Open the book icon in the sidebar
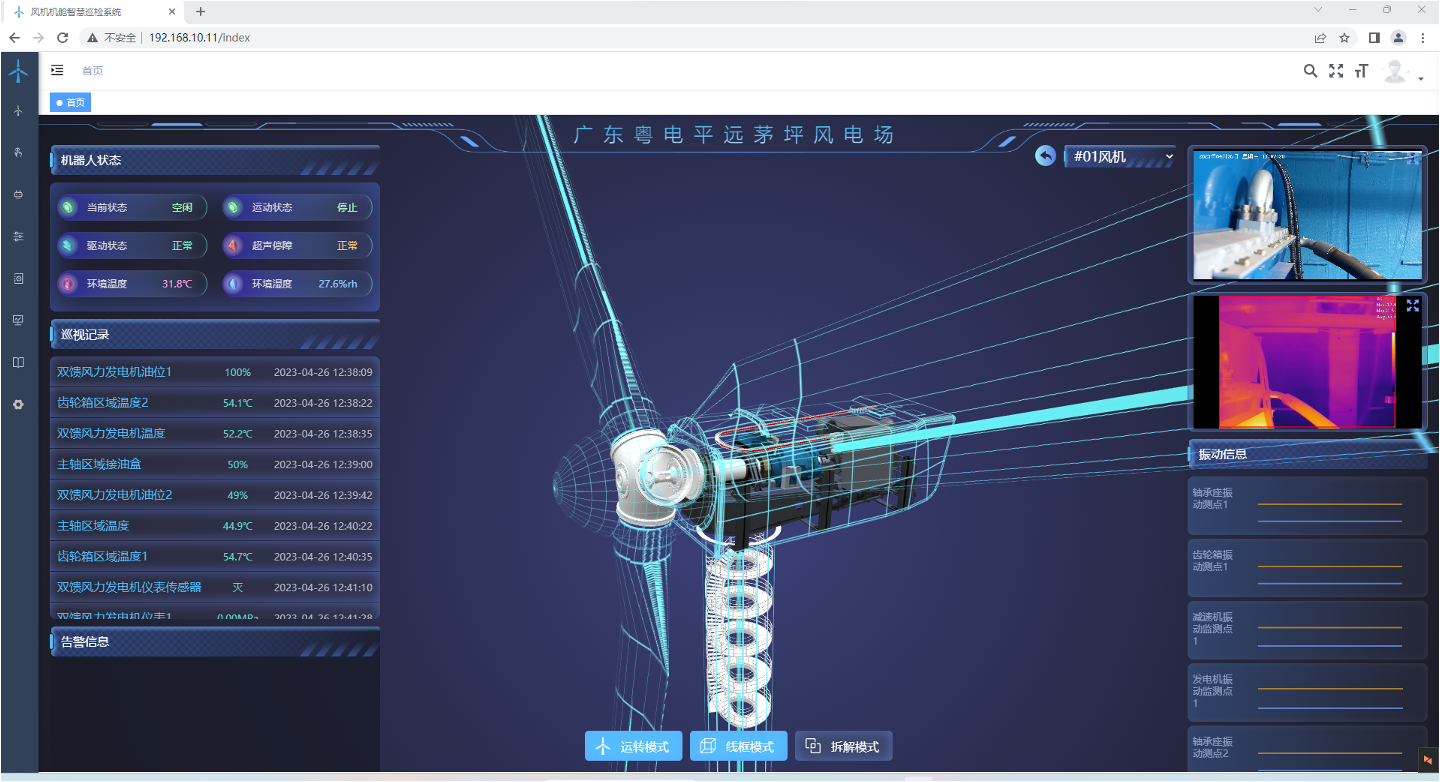 18,363
